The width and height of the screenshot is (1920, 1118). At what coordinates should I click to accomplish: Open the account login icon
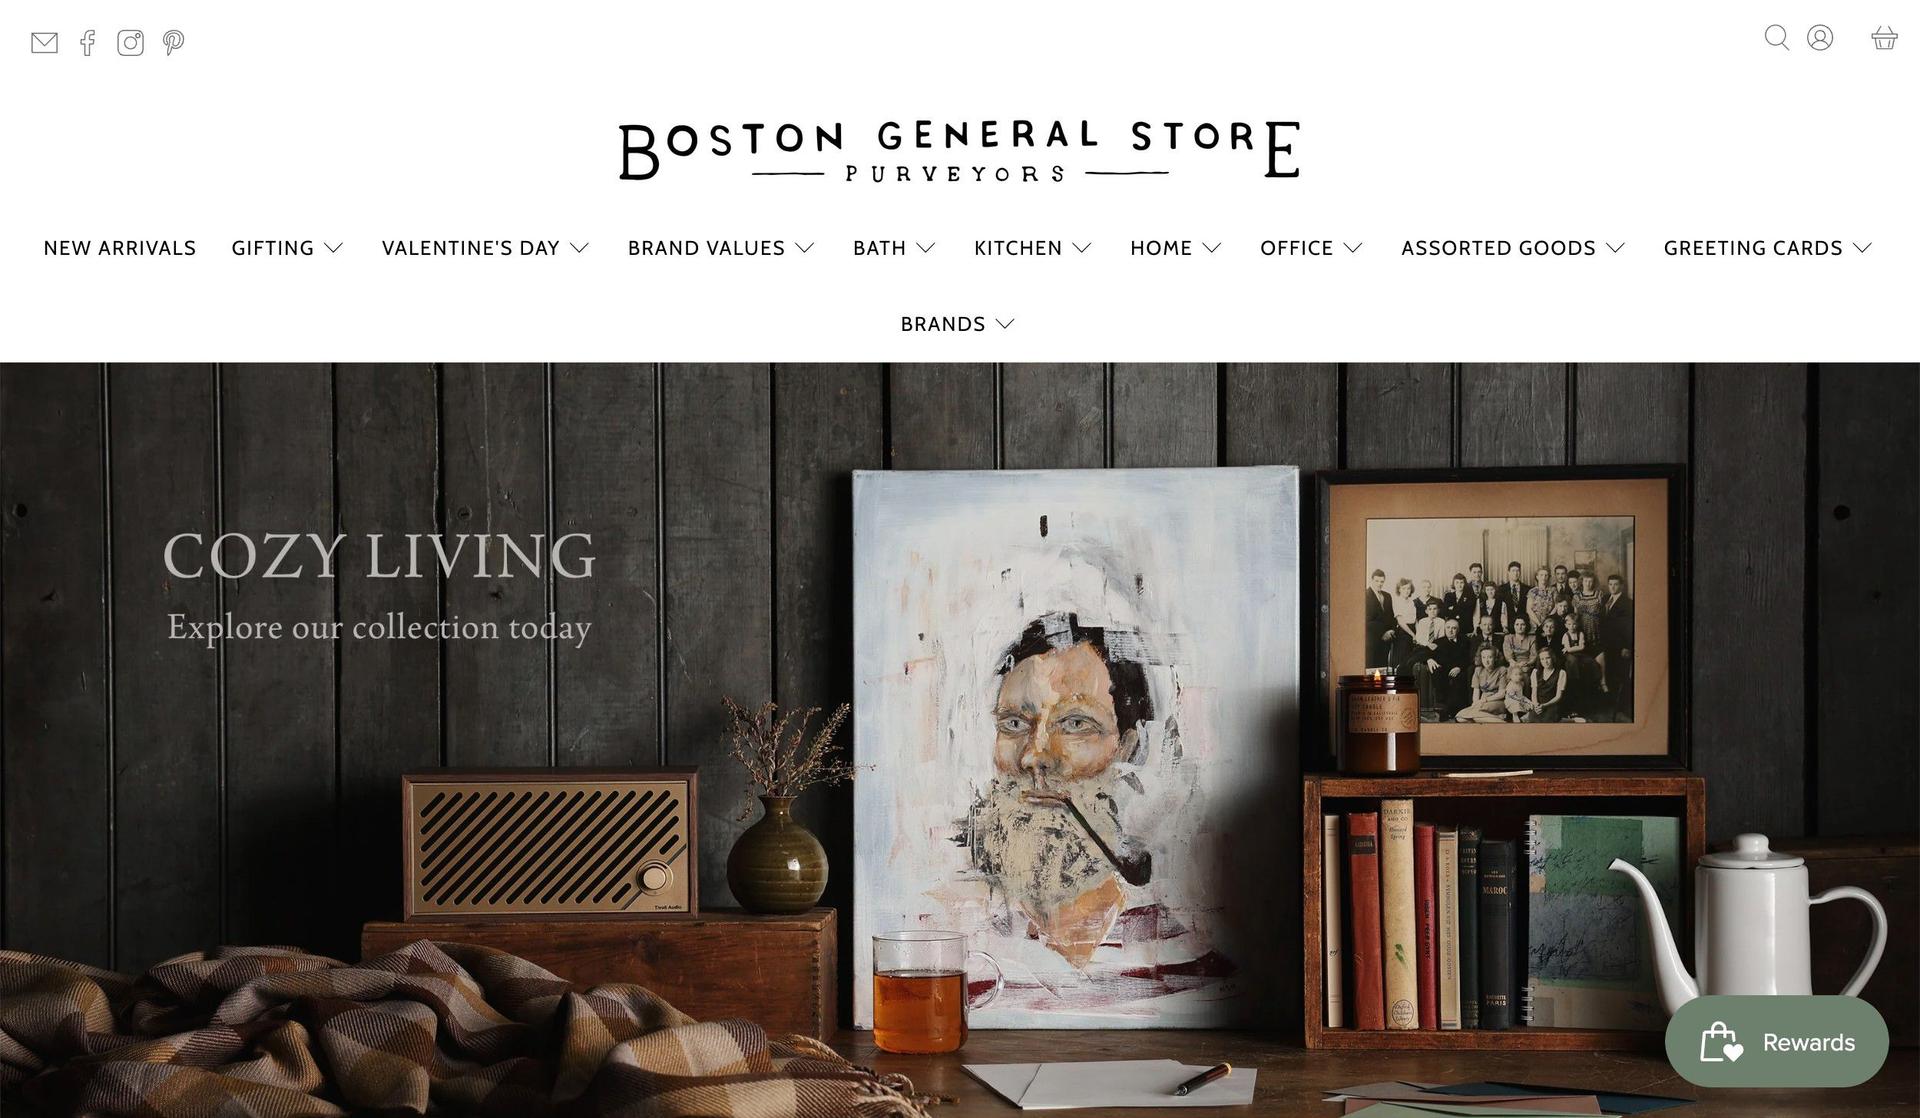click(x=1820, y=38)
